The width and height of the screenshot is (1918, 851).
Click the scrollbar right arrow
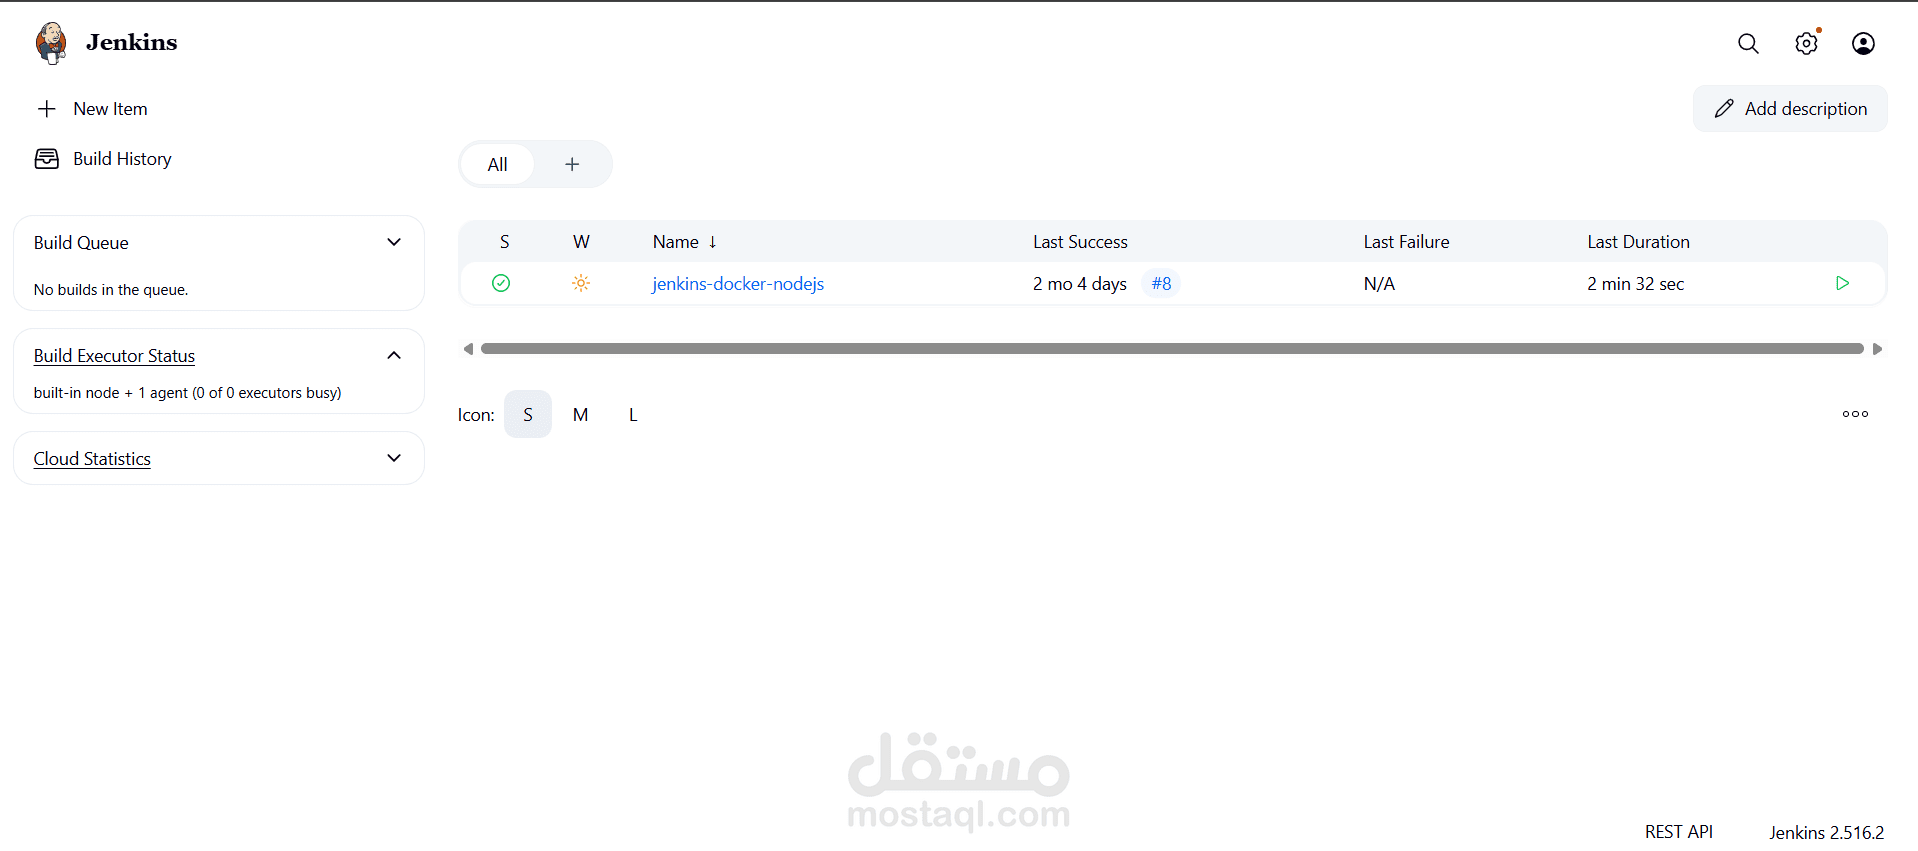[x=1877, y=349]
